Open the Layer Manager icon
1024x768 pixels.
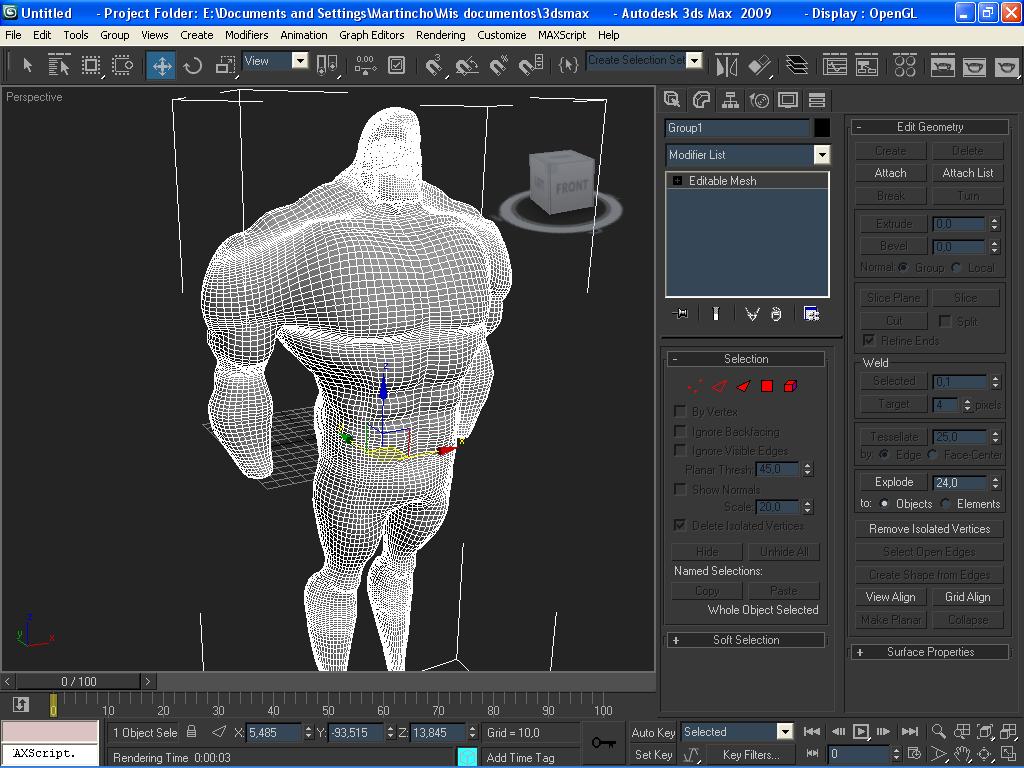(x=797, y=65)
